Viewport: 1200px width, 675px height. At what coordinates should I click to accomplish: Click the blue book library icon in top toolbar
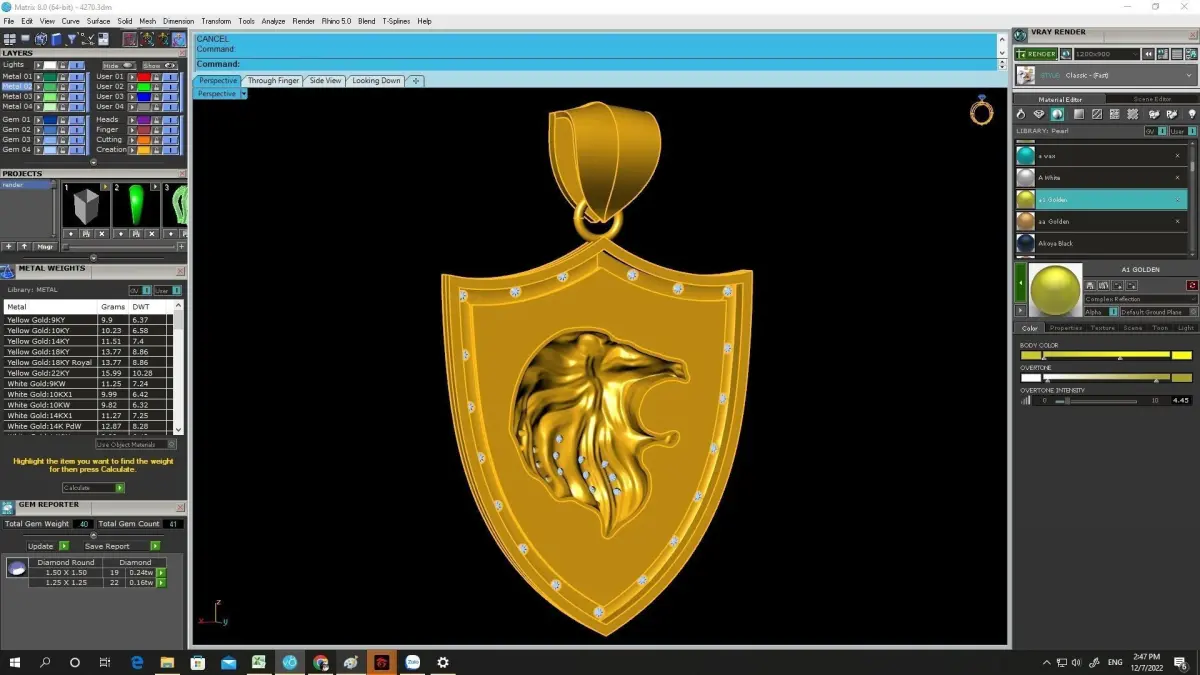click(56, 39)
